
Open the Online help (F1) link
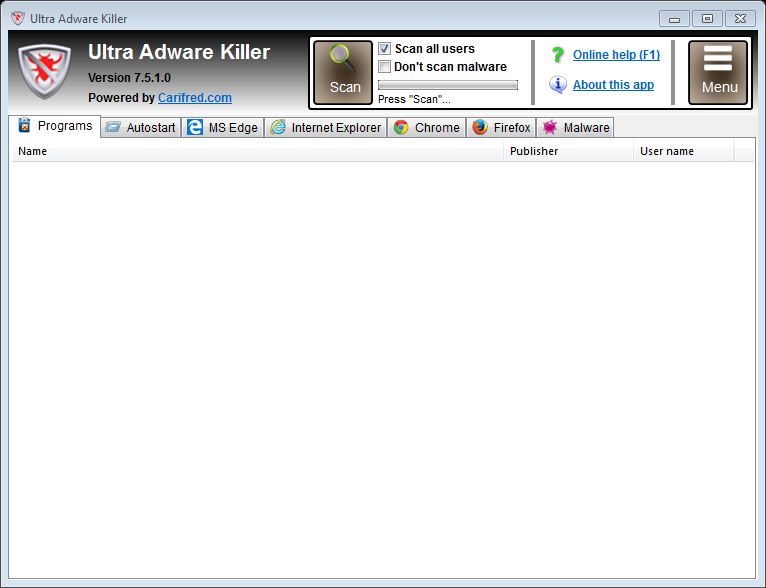[x=616, y=55]
